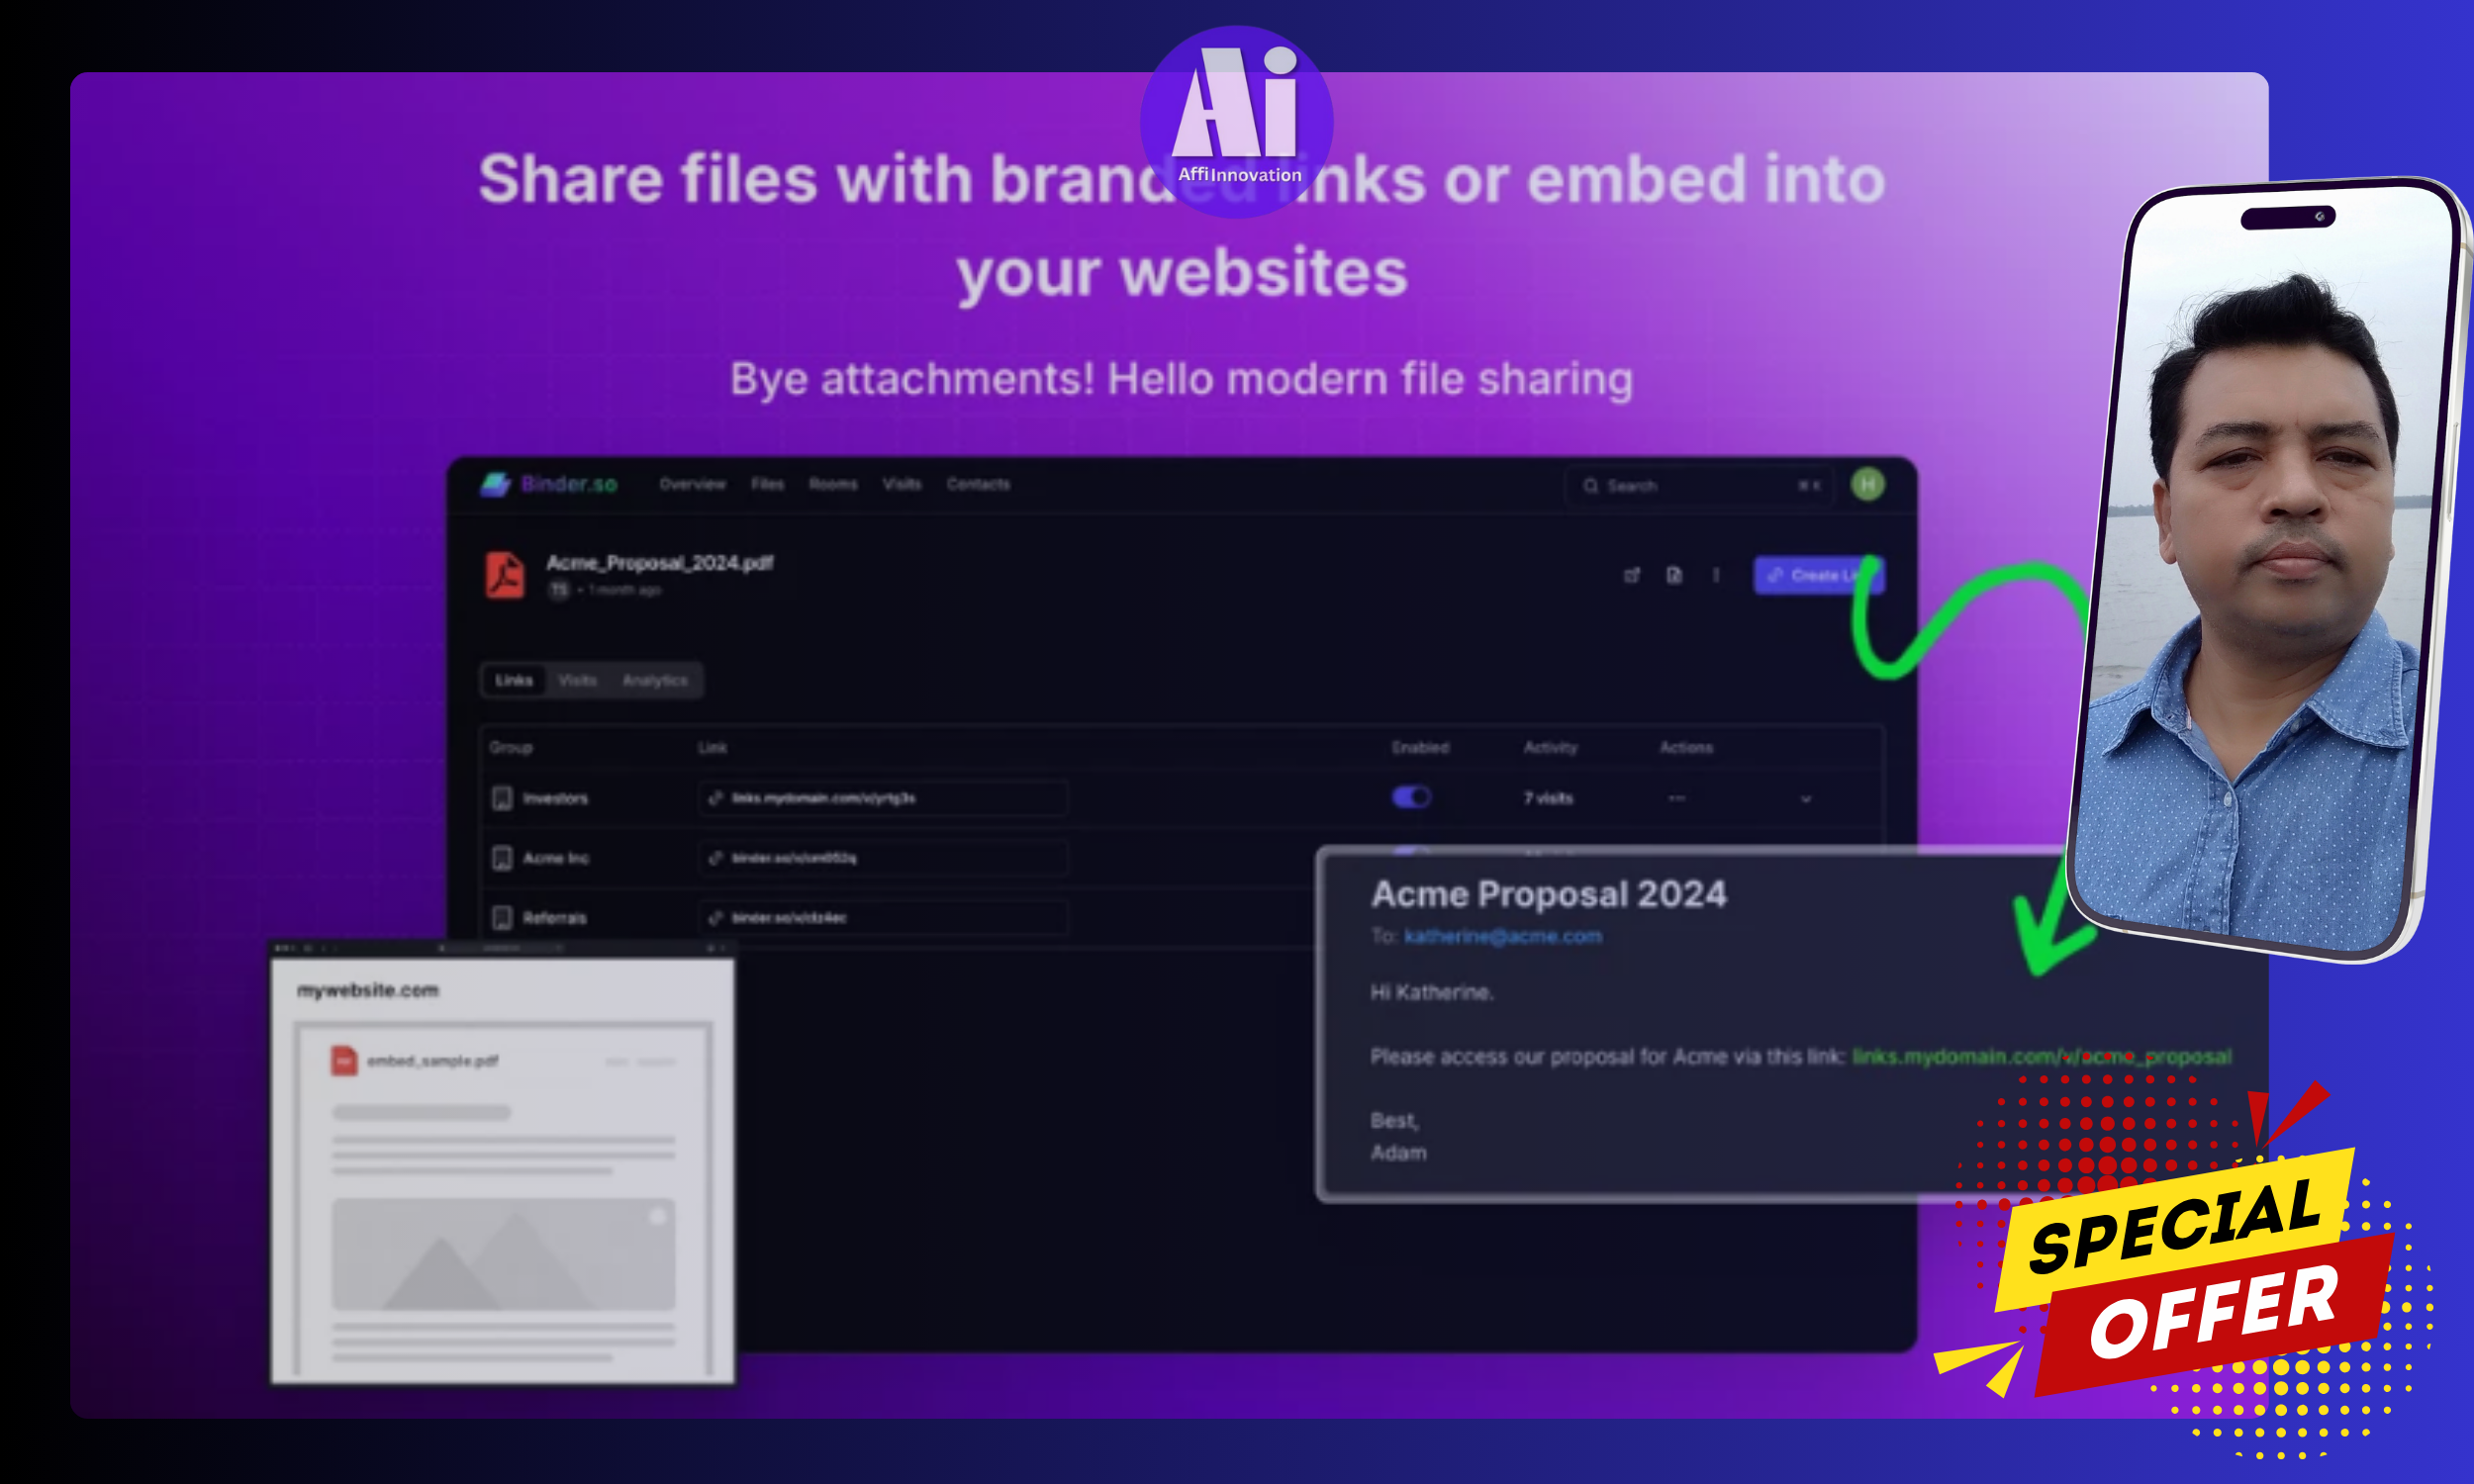The image size is (2474, 1484).
Task: Switch to the Links tab
Action: [x=514, y=681]
